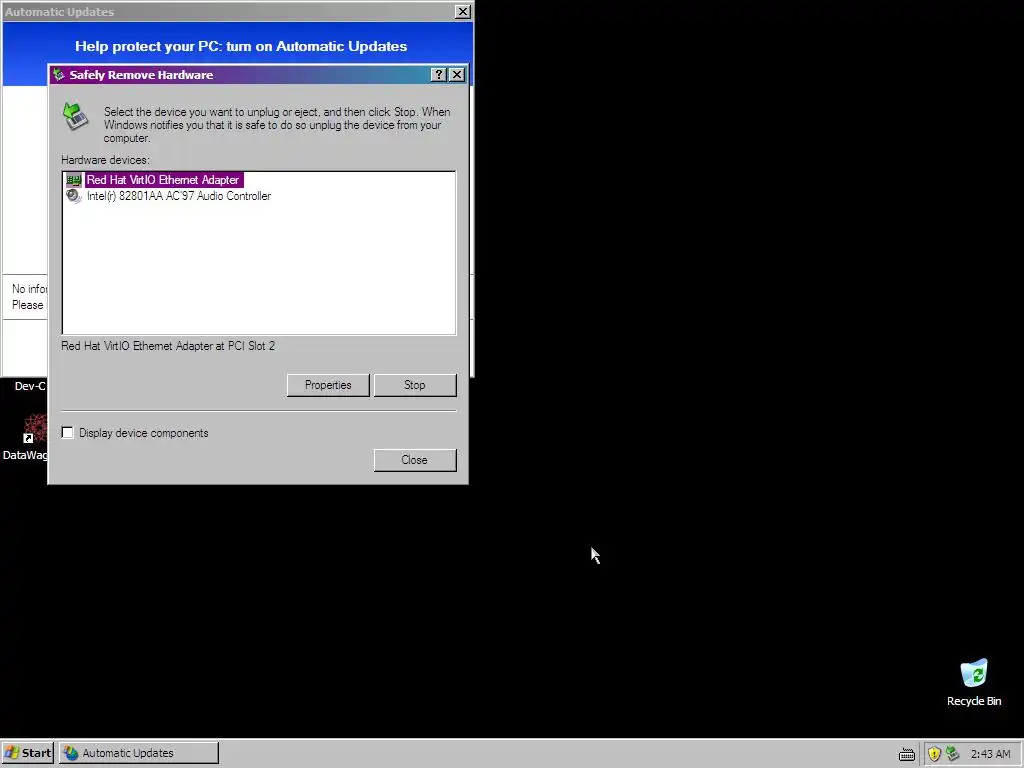Click the on-screen keyboard tray icon
The height and width of the screenshot is (768, 1024).
click(906, 754)
